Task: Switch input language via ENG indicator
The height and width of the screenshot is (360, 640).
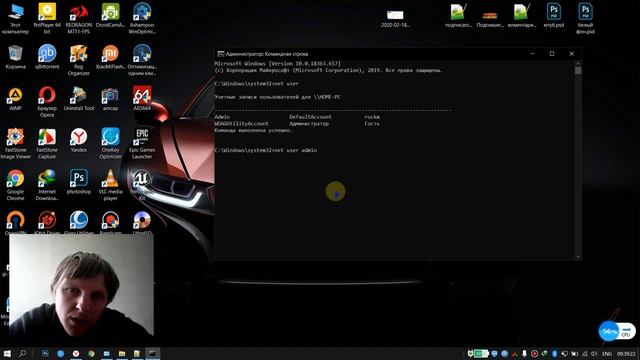Action: click(x=607, y=353)
